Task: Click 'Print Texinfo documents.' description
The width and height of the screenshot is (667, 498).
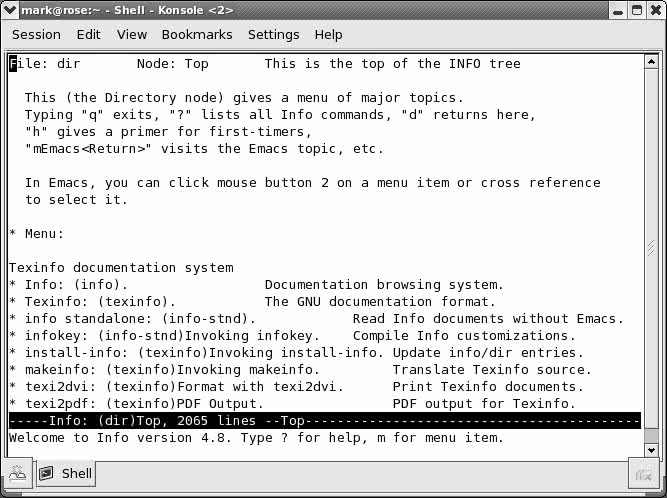Action: tap(488, 387)
